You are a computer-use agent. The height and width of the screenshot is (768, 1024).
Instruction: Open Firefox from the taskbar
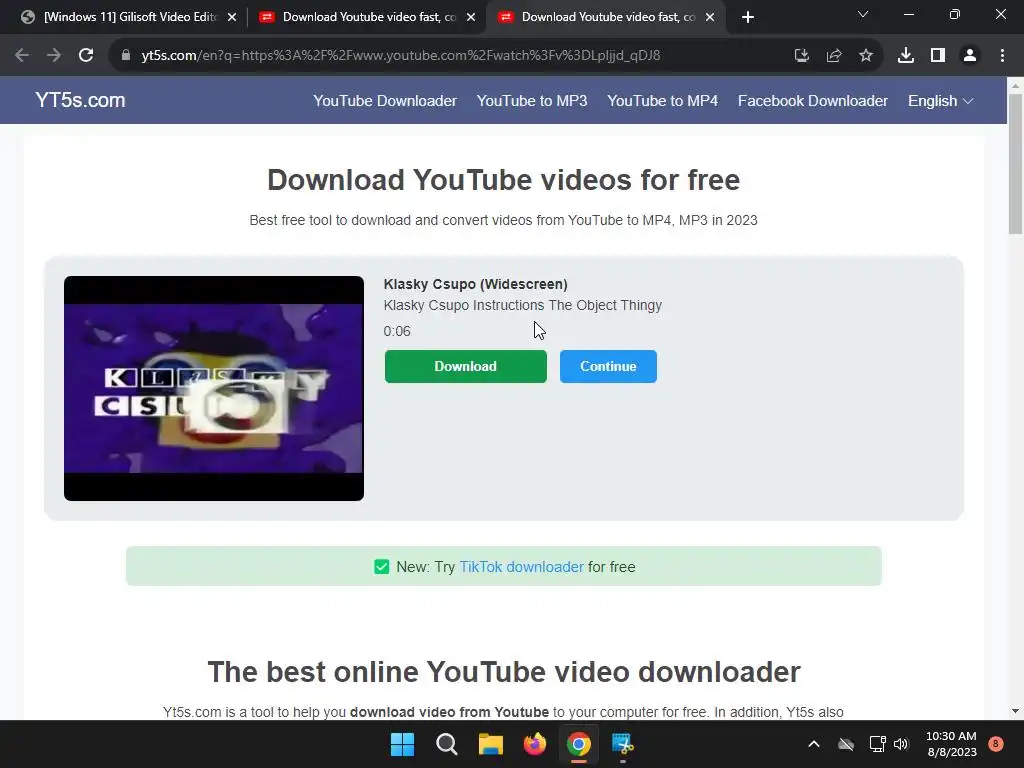[x=534, y=744]
